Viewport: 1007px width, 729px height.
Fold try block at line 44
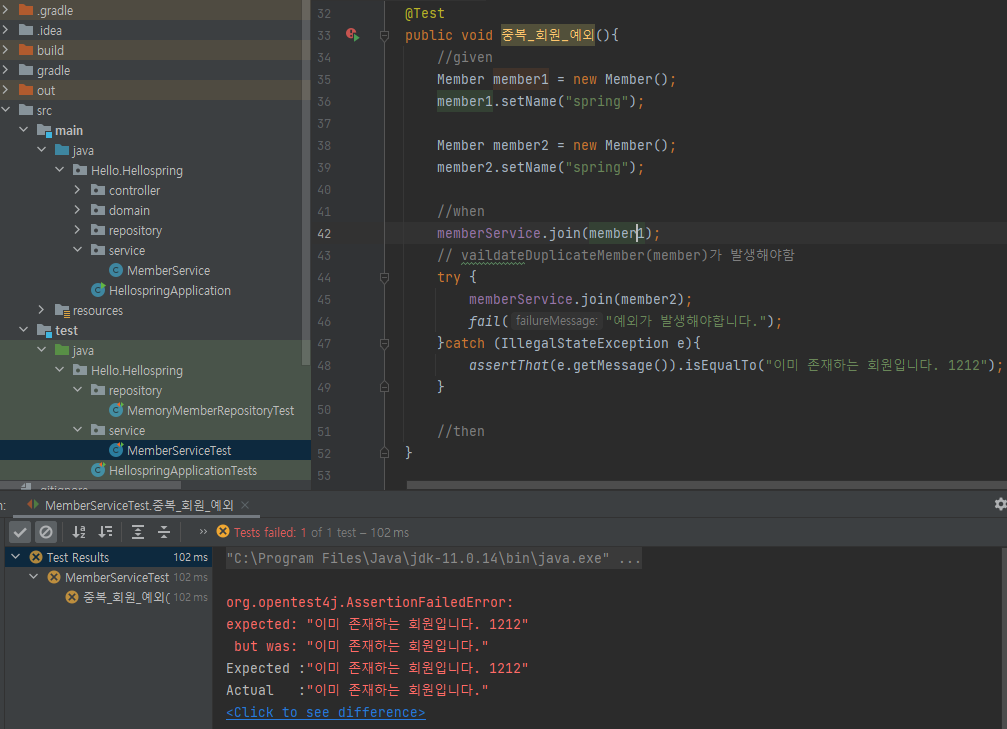[385, 277]
